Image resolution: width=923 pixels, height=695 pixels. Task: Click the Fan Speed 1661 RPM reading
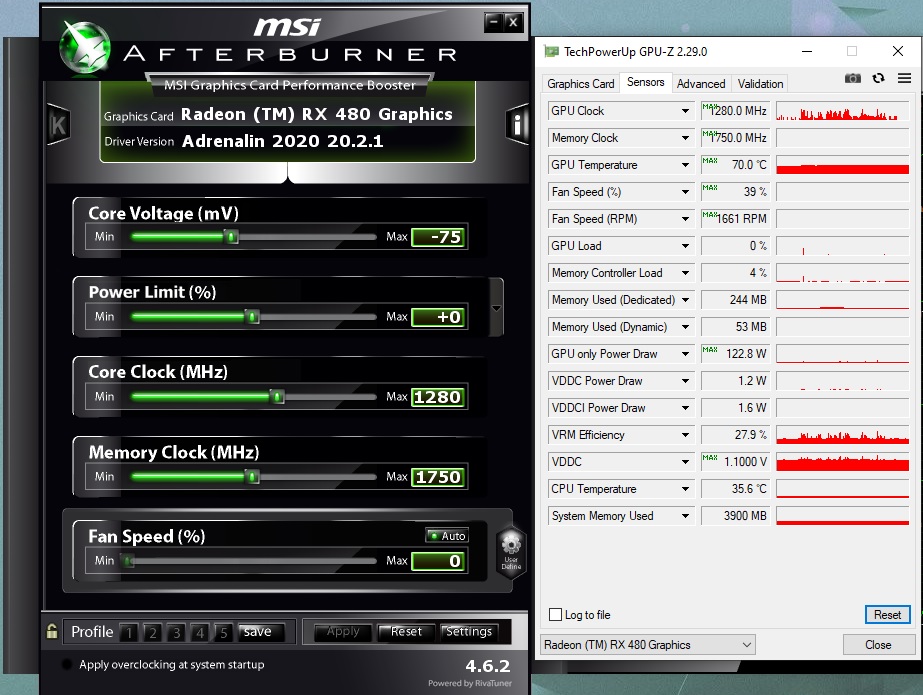point(735,219)
